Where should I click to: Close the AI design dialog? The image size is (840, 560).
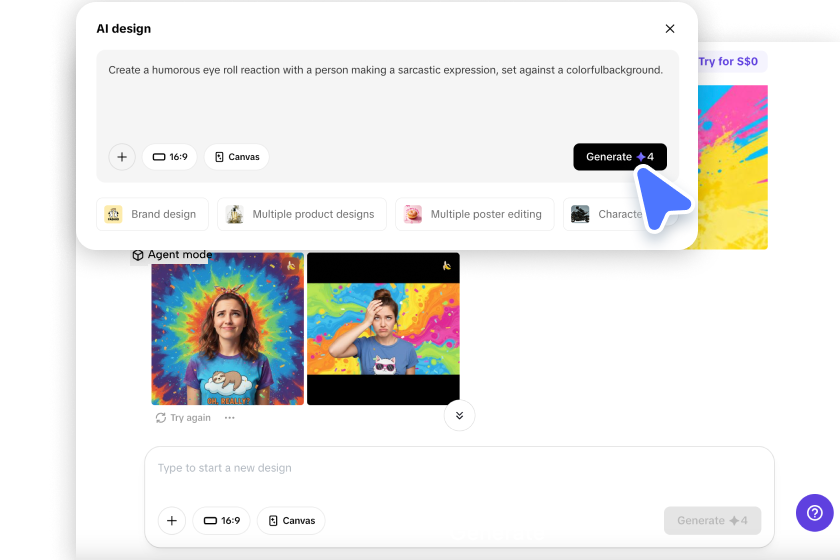[670, 29]
